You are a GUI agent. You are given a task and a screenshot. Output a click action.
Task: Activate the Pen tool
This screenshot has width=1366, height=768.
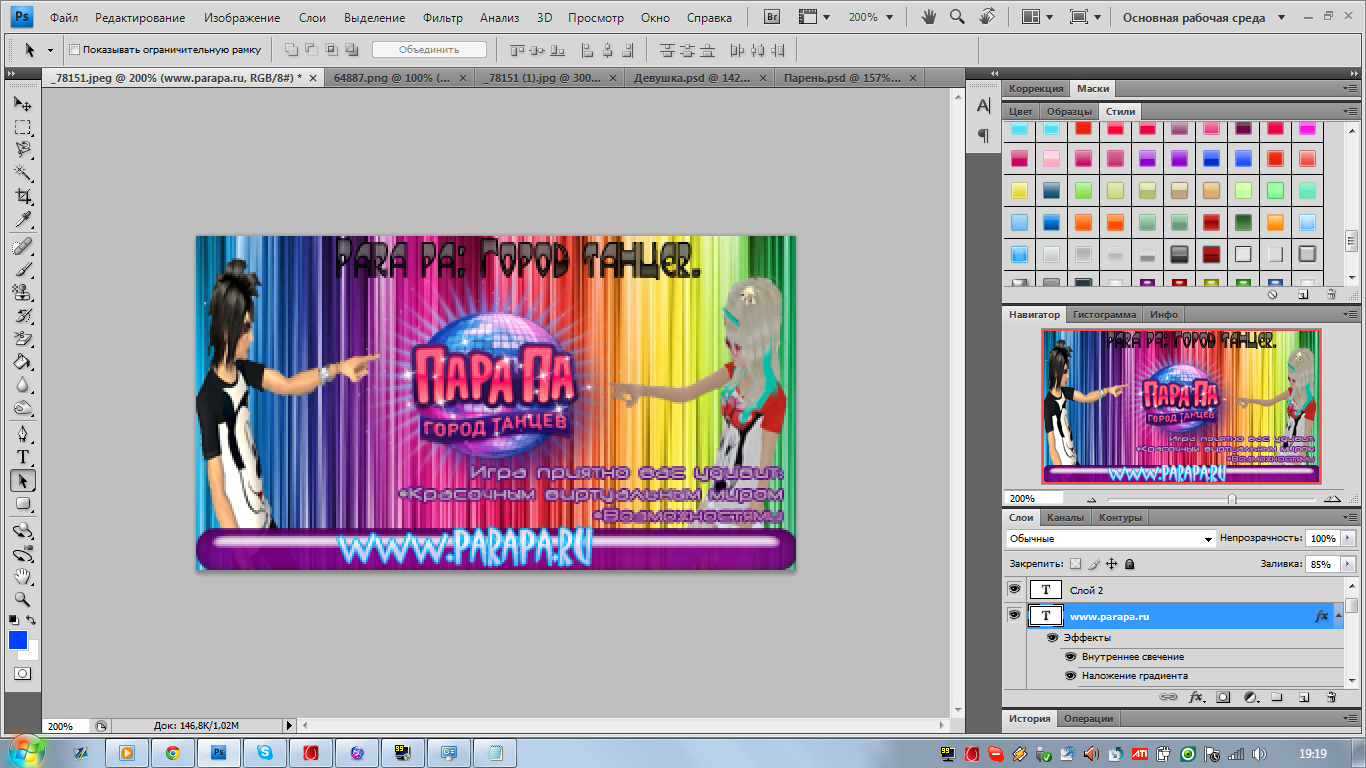23,434
